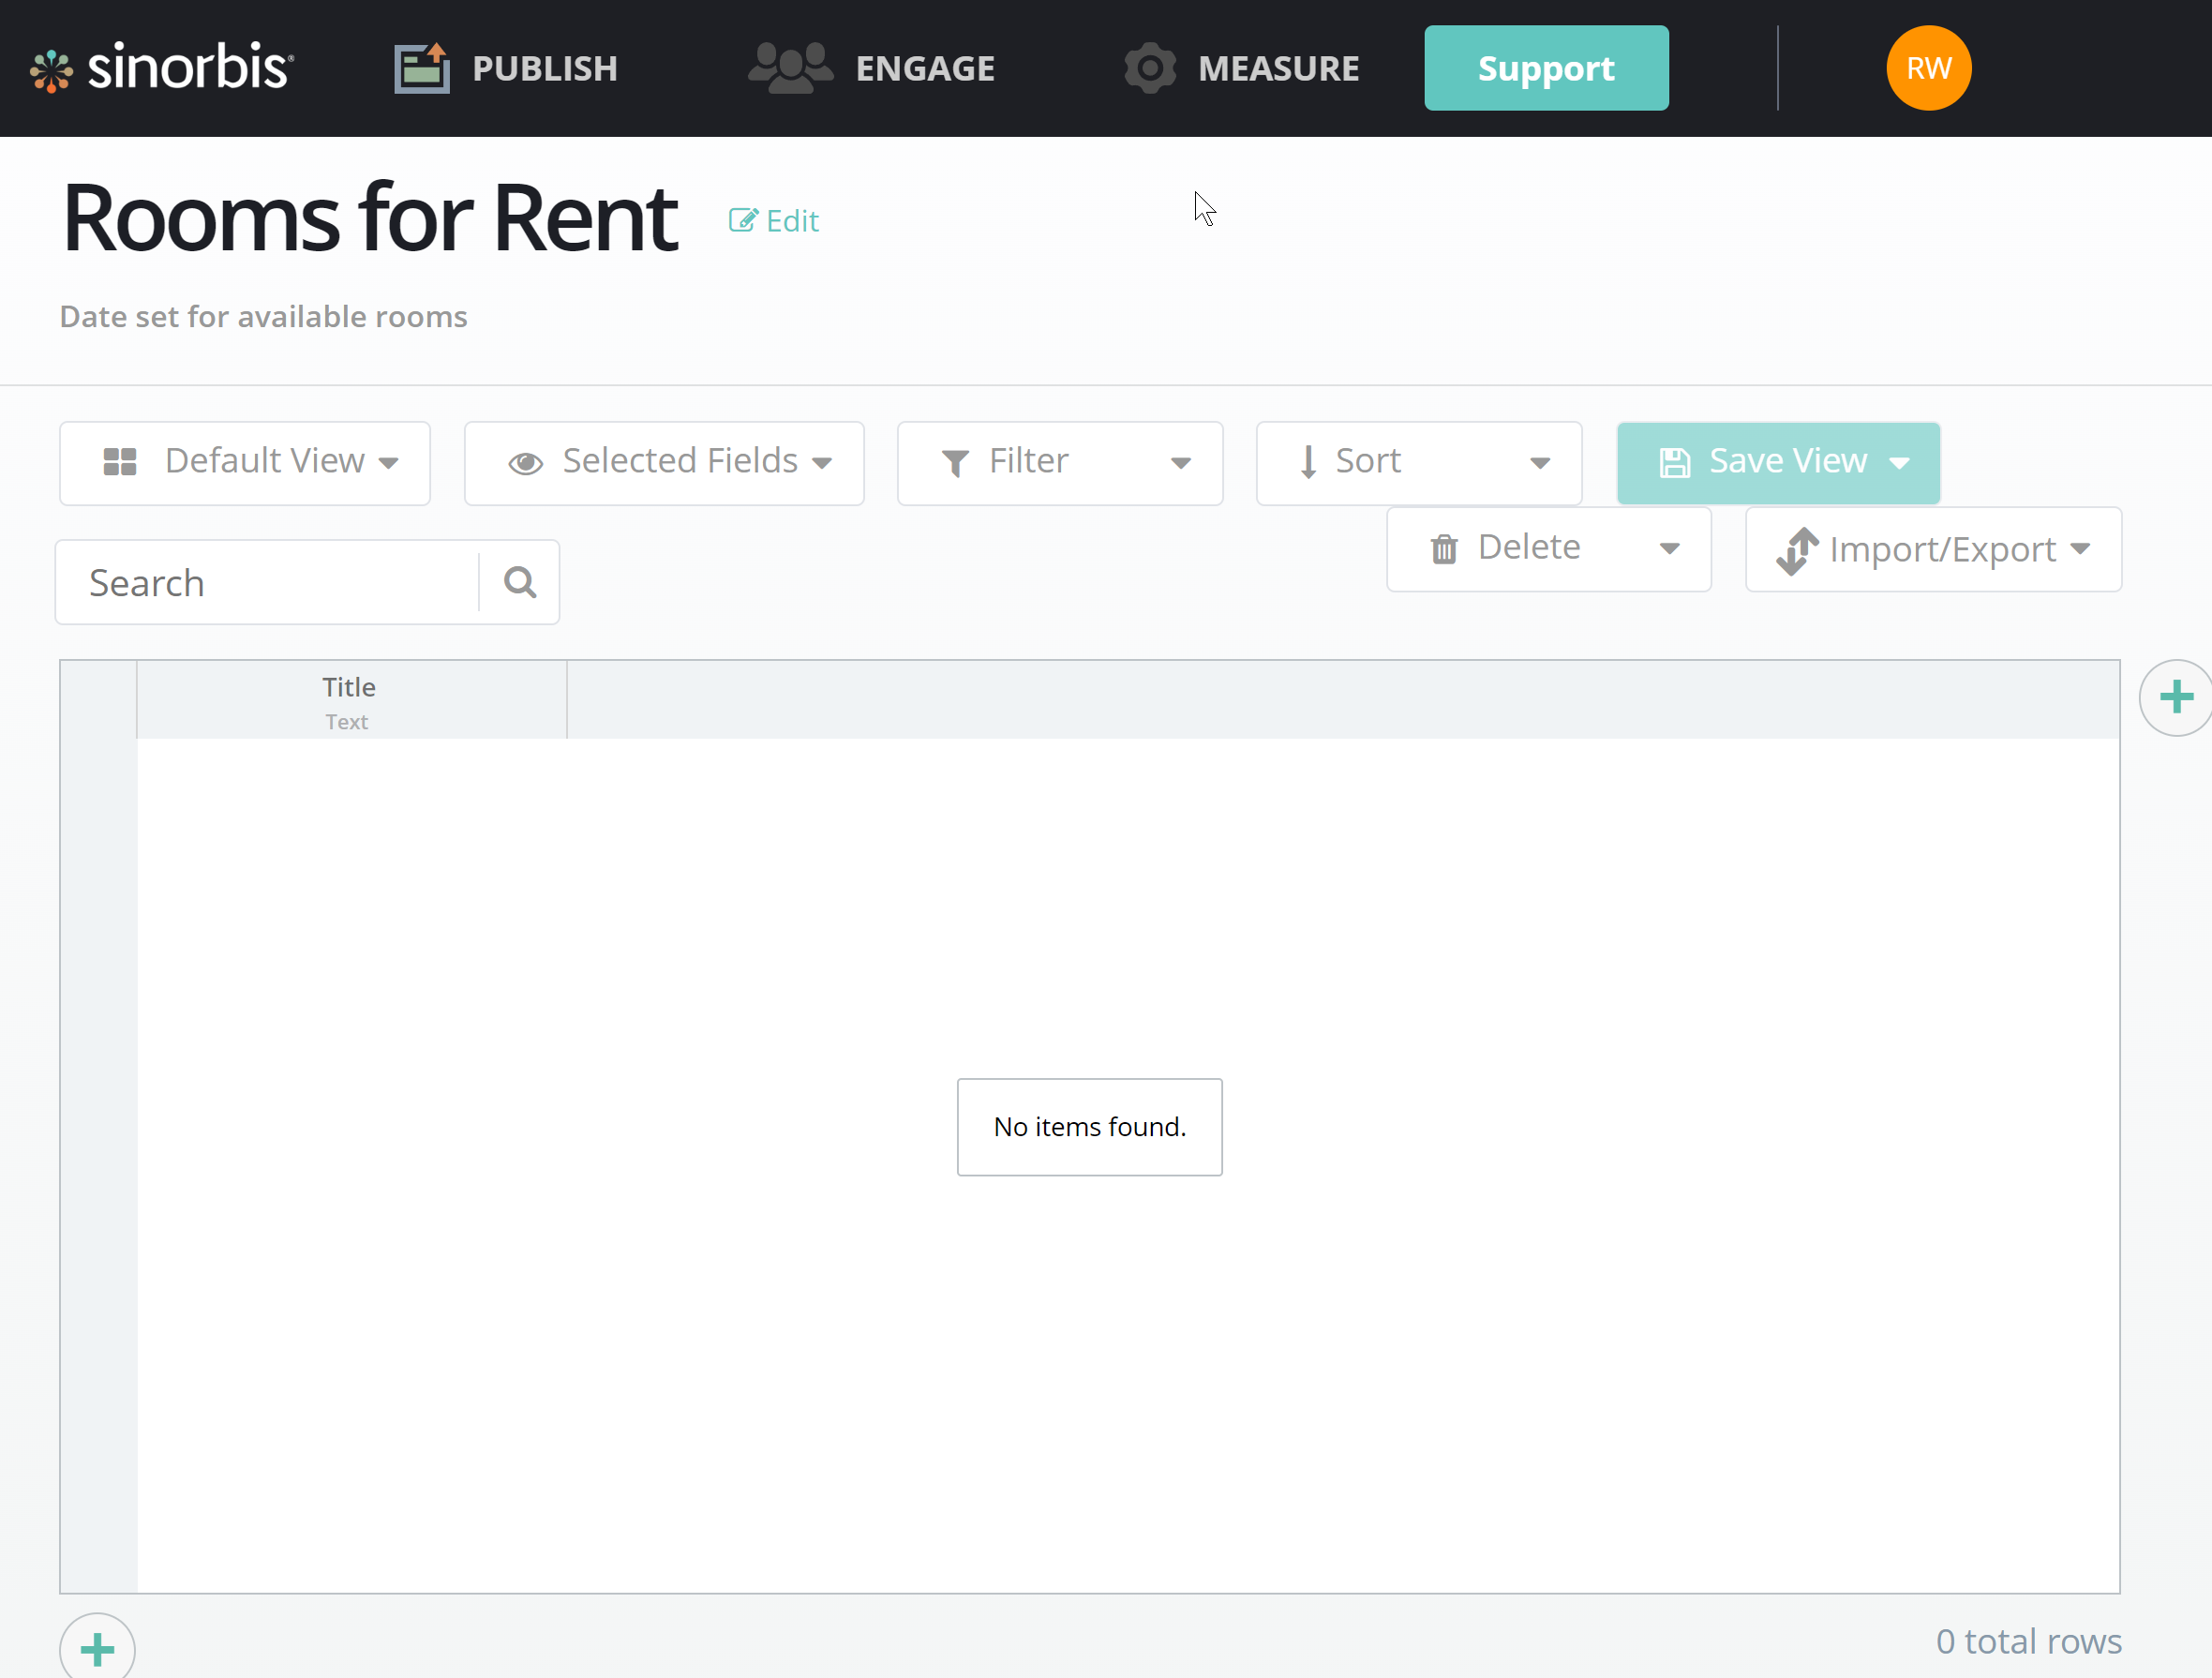
Task: Click the pencil Edit icon
Action: (x=742, y=220)
